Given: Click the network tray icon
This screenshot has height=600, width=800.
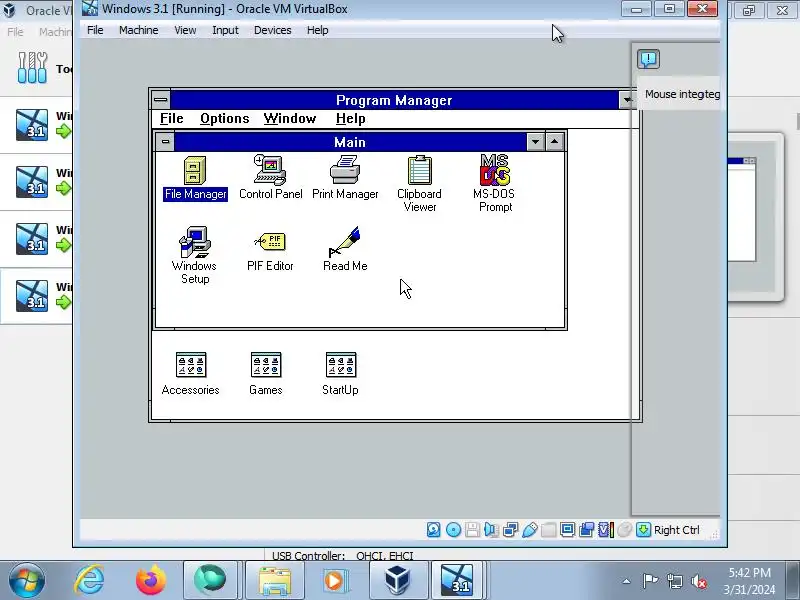Looking at the screenshot, I should point(674,581).
